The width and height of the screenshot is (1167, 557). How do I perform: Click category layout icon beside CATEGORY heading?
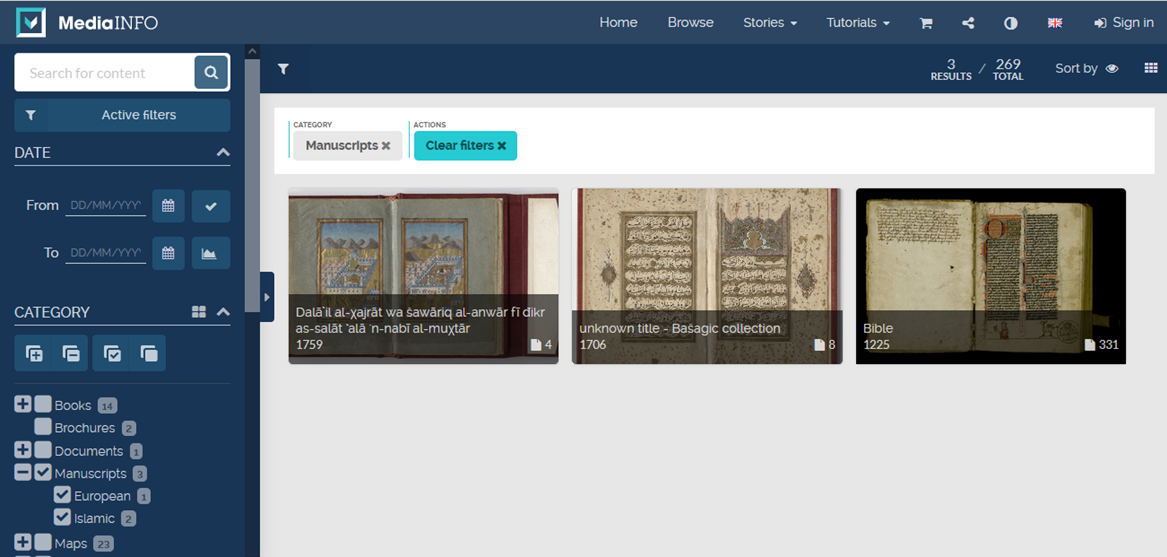(199, 312)
